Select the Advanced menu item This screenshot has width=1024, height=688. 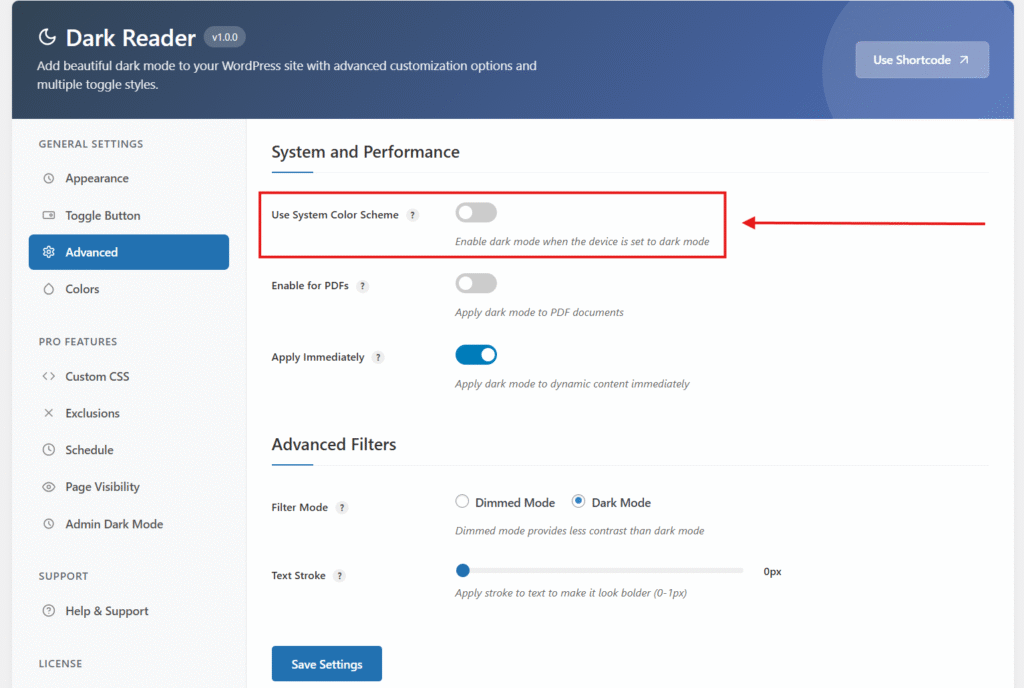[129, 252]
